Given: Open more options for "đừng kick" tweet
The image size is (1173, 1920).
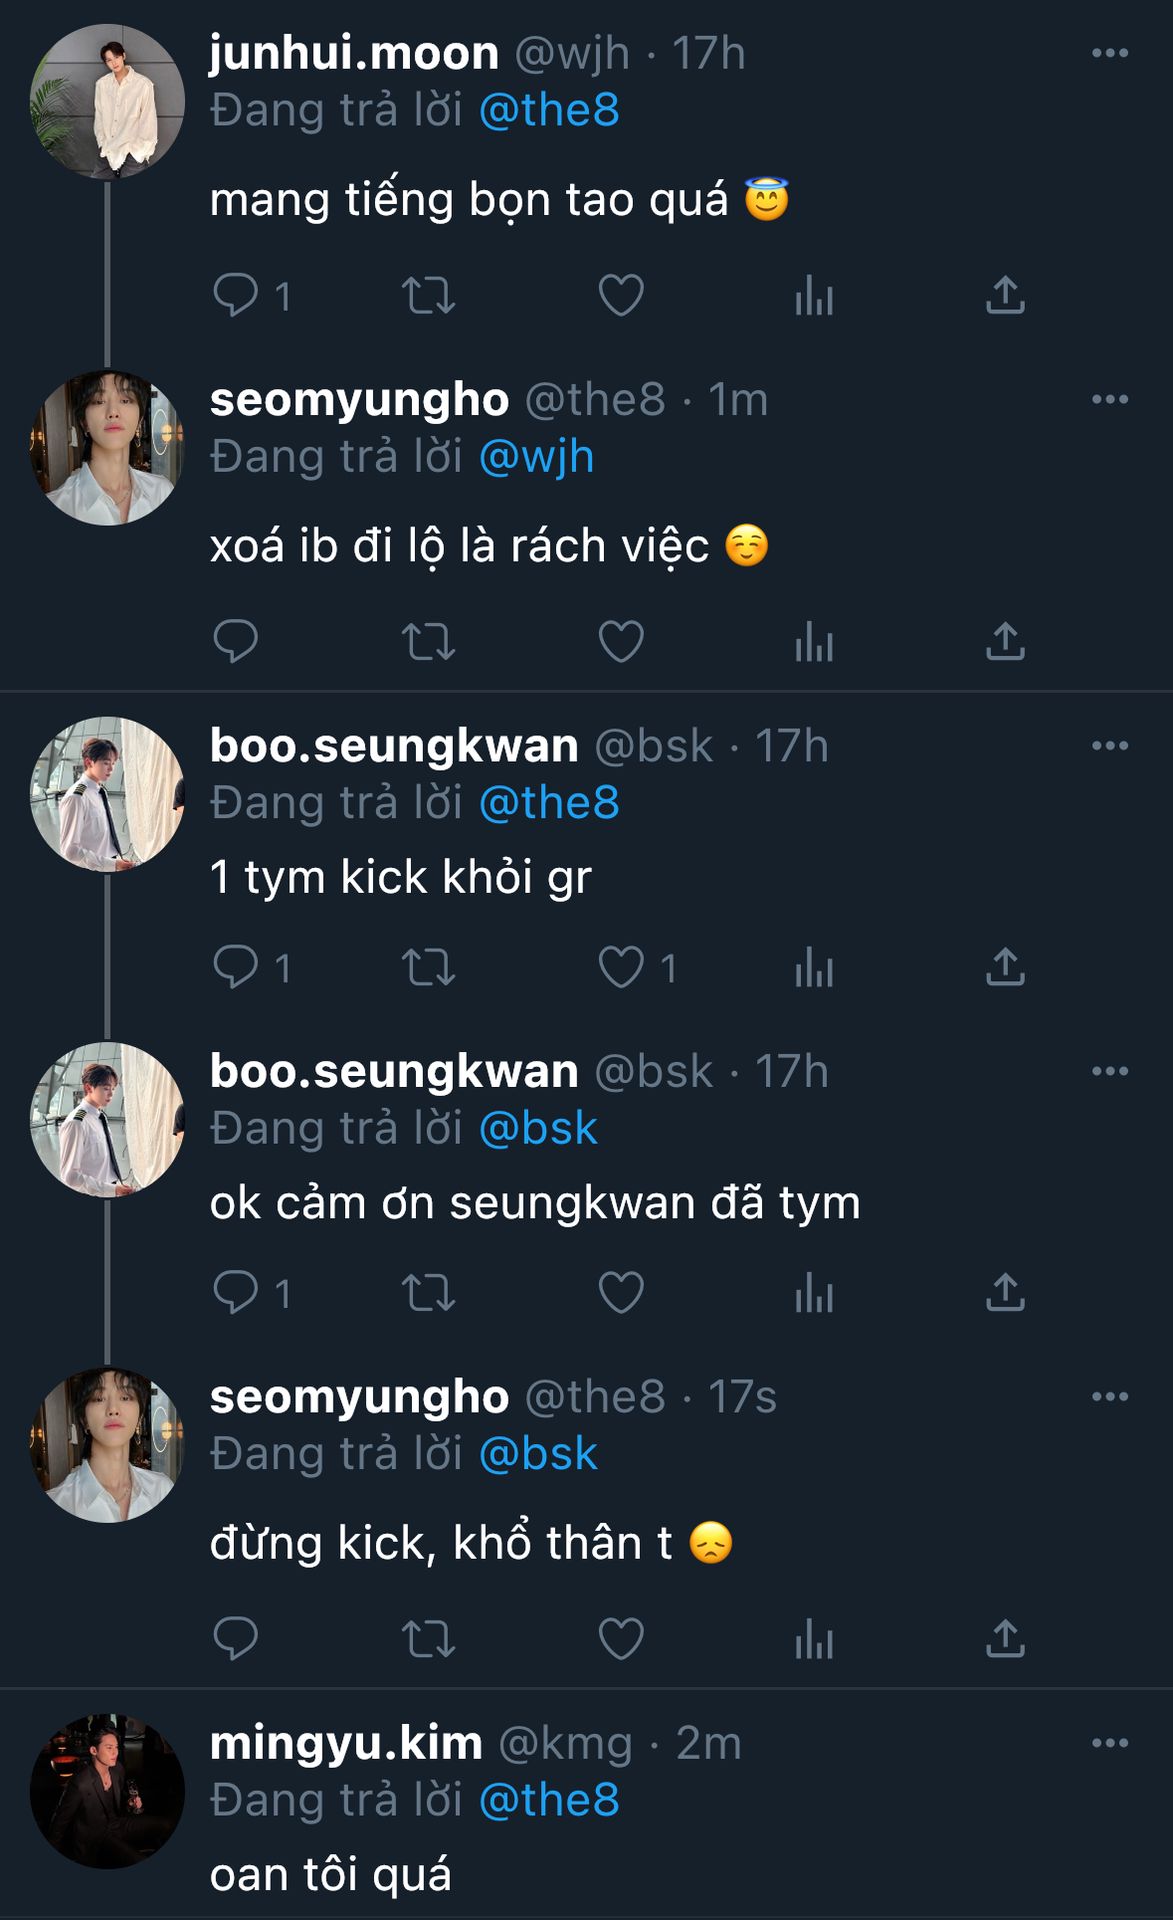Looking at the screenshot, I should tap(1109, 1397).
